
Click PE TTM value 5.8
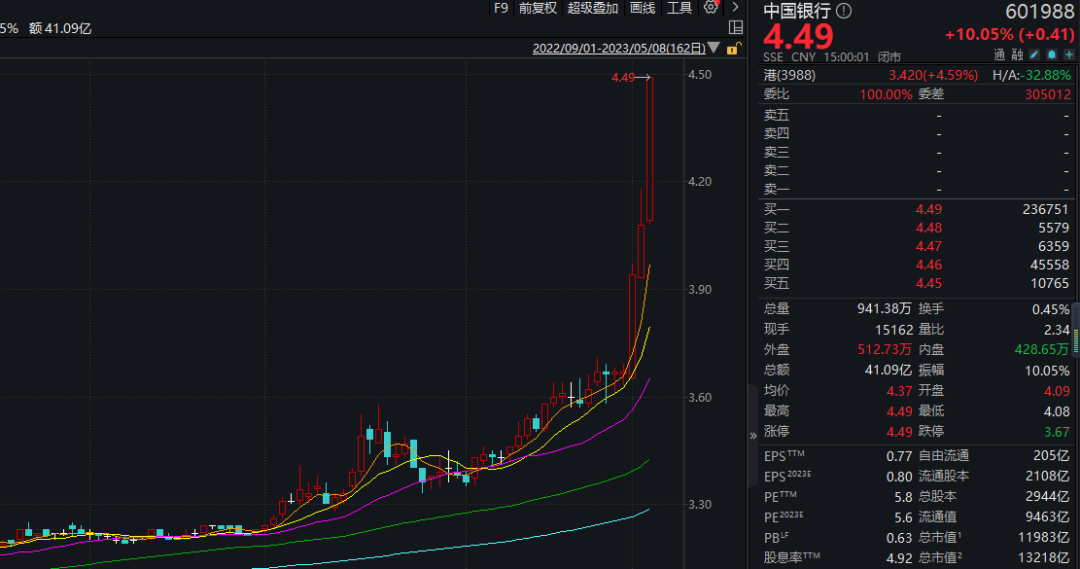click(x=903, y=497)
